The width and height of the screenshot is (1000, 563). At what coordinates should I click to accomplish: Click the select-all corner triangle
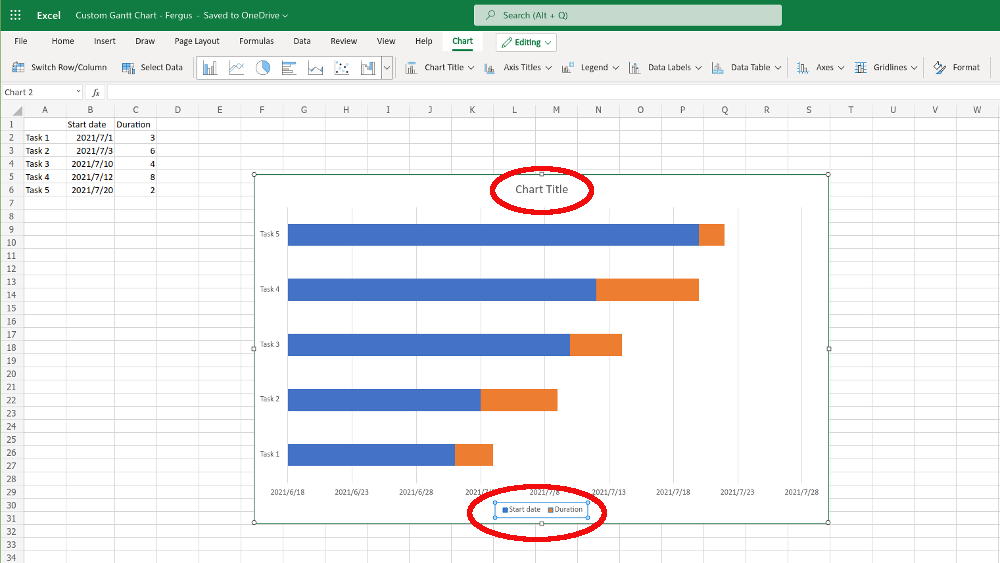pos(17,110)
